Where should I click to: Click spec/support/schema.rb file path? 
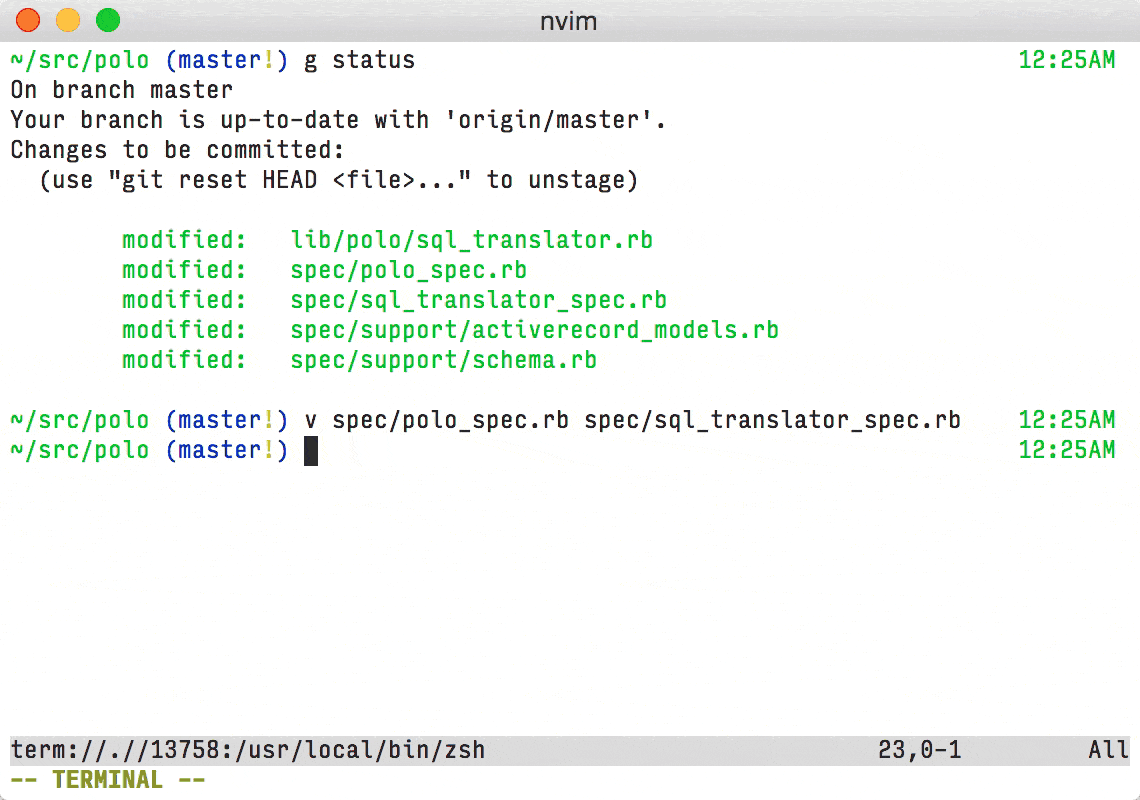coord(443,360)
